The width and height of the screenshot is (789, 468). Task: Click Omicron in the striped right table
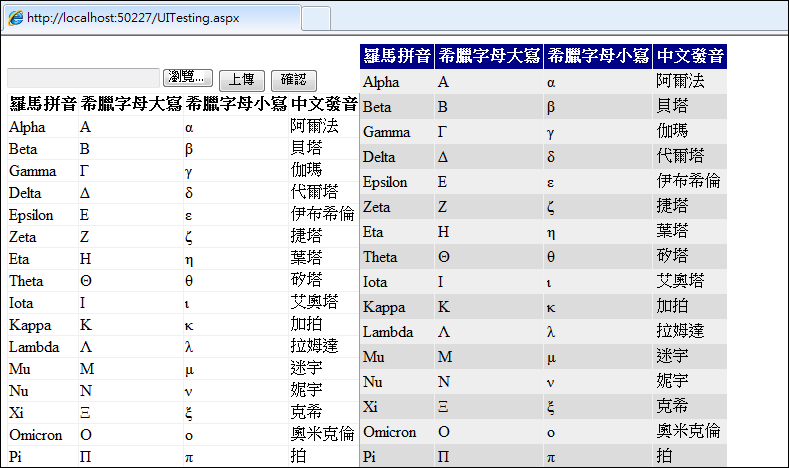coord(389,432)
